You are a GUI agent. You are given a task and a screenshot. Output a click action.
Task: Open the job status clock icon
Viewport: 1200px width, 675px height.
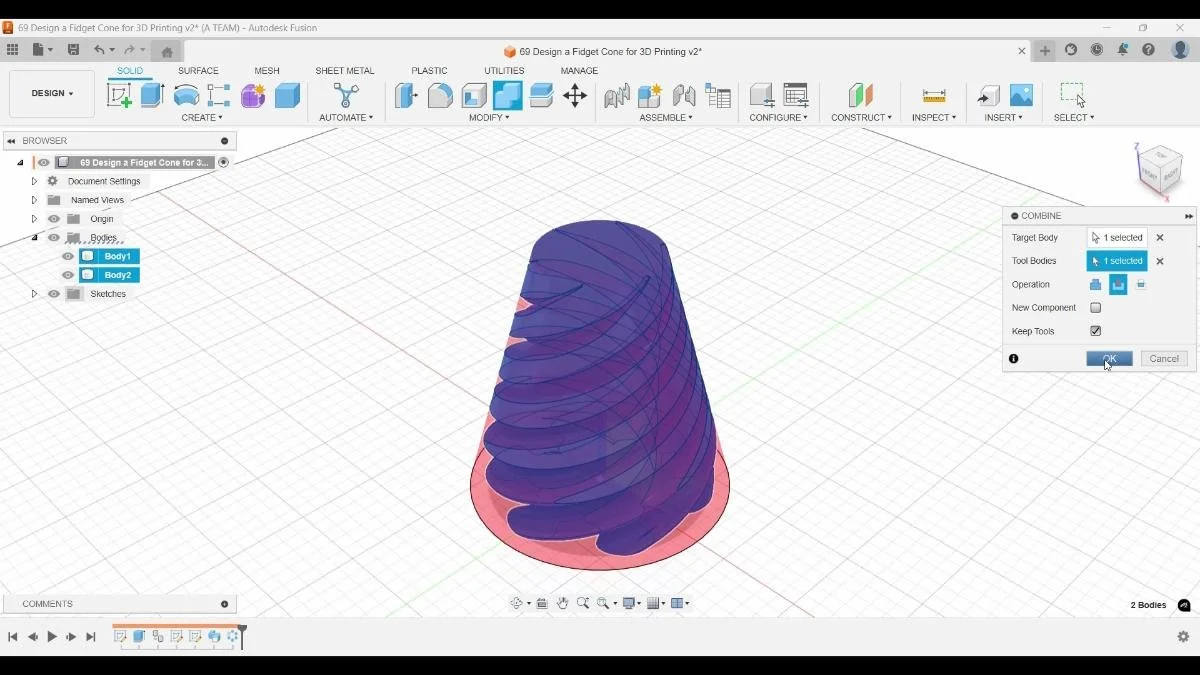(x=1097, y=50)
